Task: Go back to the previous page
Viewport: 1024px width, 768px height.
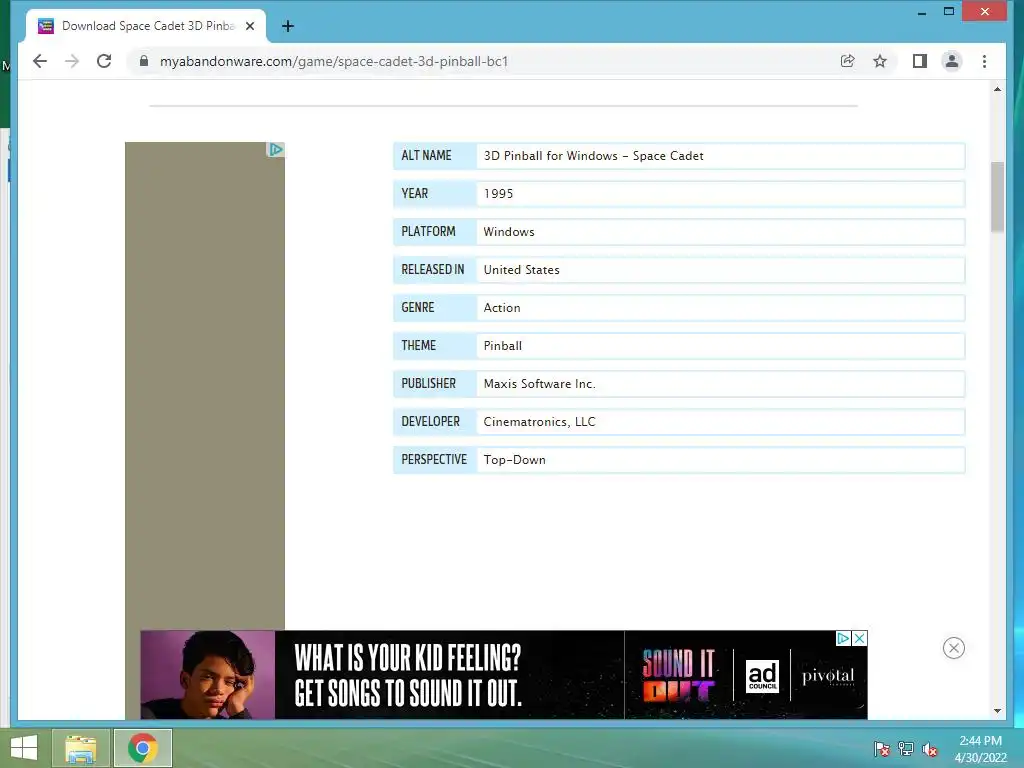Action: (x=40, y=61)
